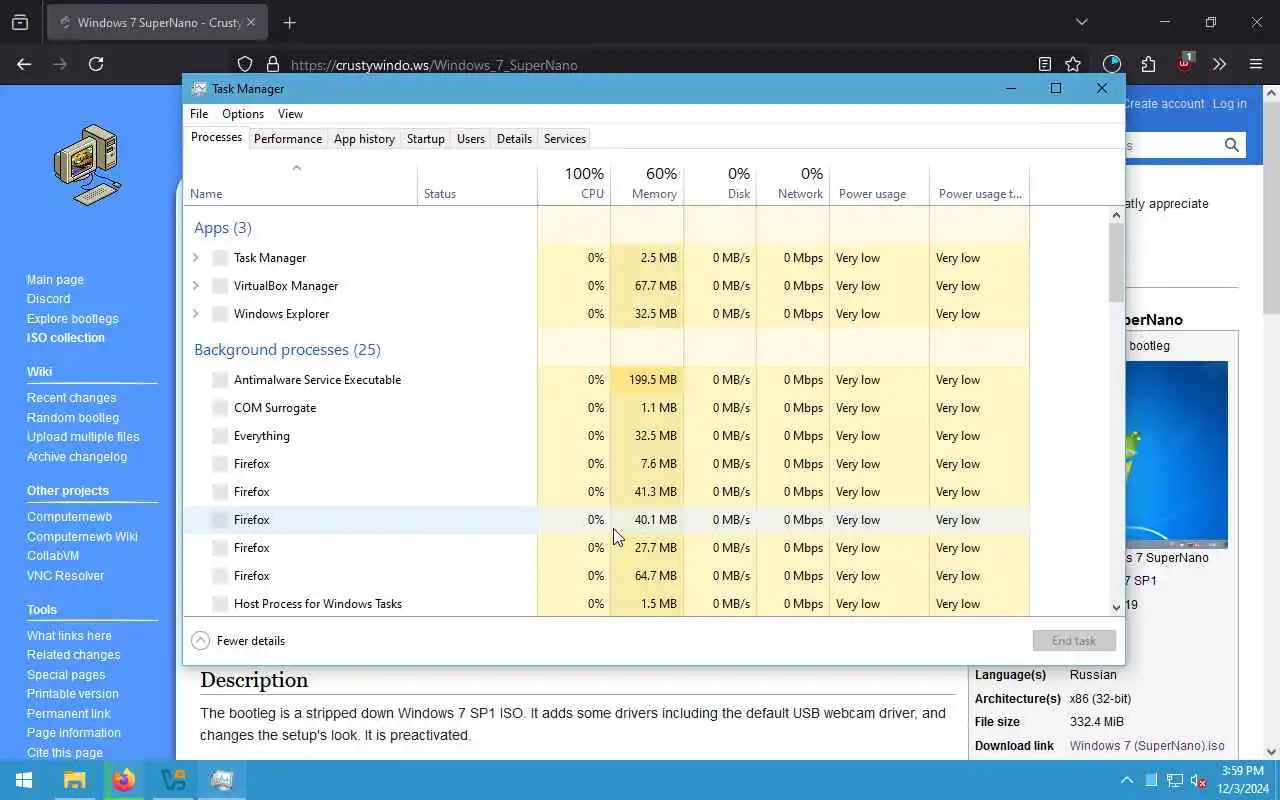
Task: Sort by the Network column header
Action: [x=793, y=183]
